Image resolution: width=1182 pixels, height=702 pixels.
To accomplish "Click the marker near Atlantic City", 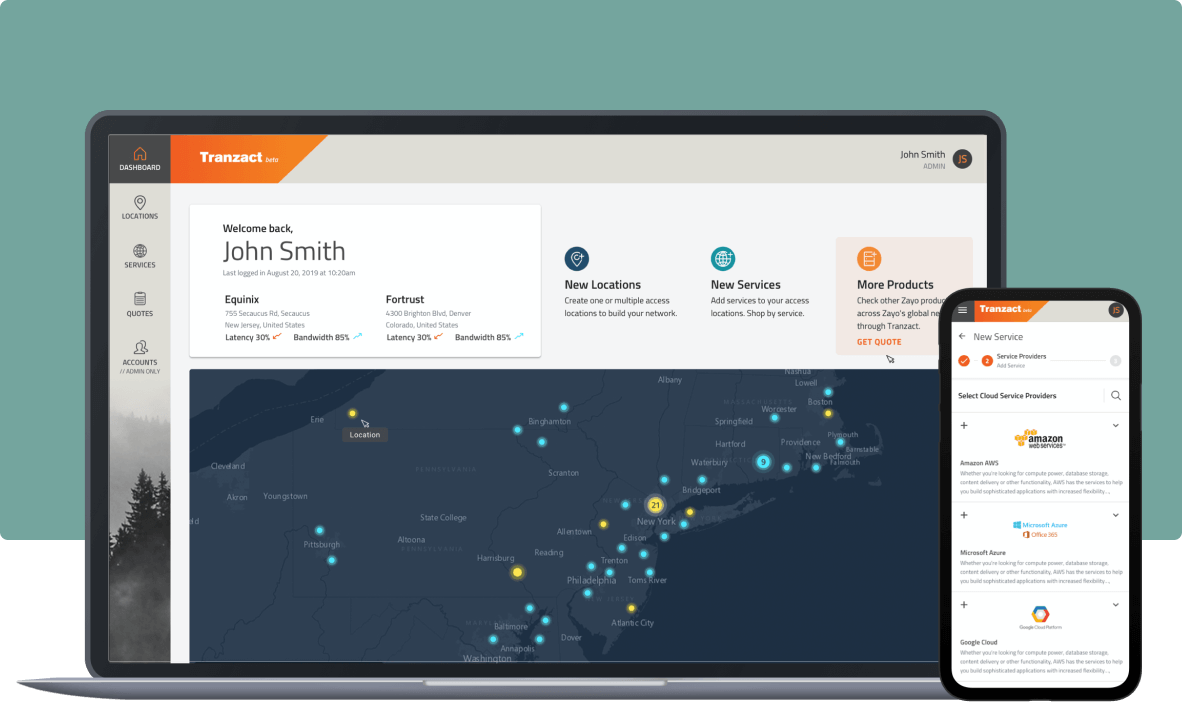I will [632, 609].
